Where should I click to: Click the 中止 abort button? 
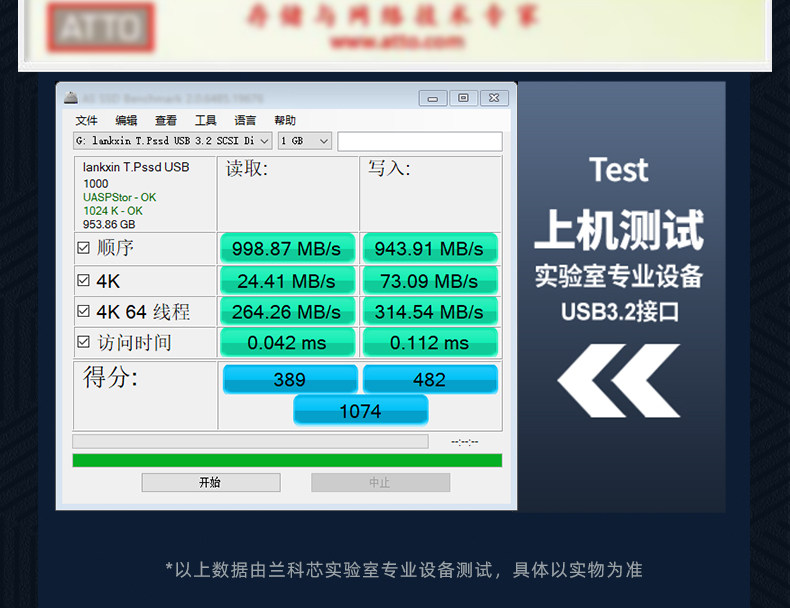[380, 483]
